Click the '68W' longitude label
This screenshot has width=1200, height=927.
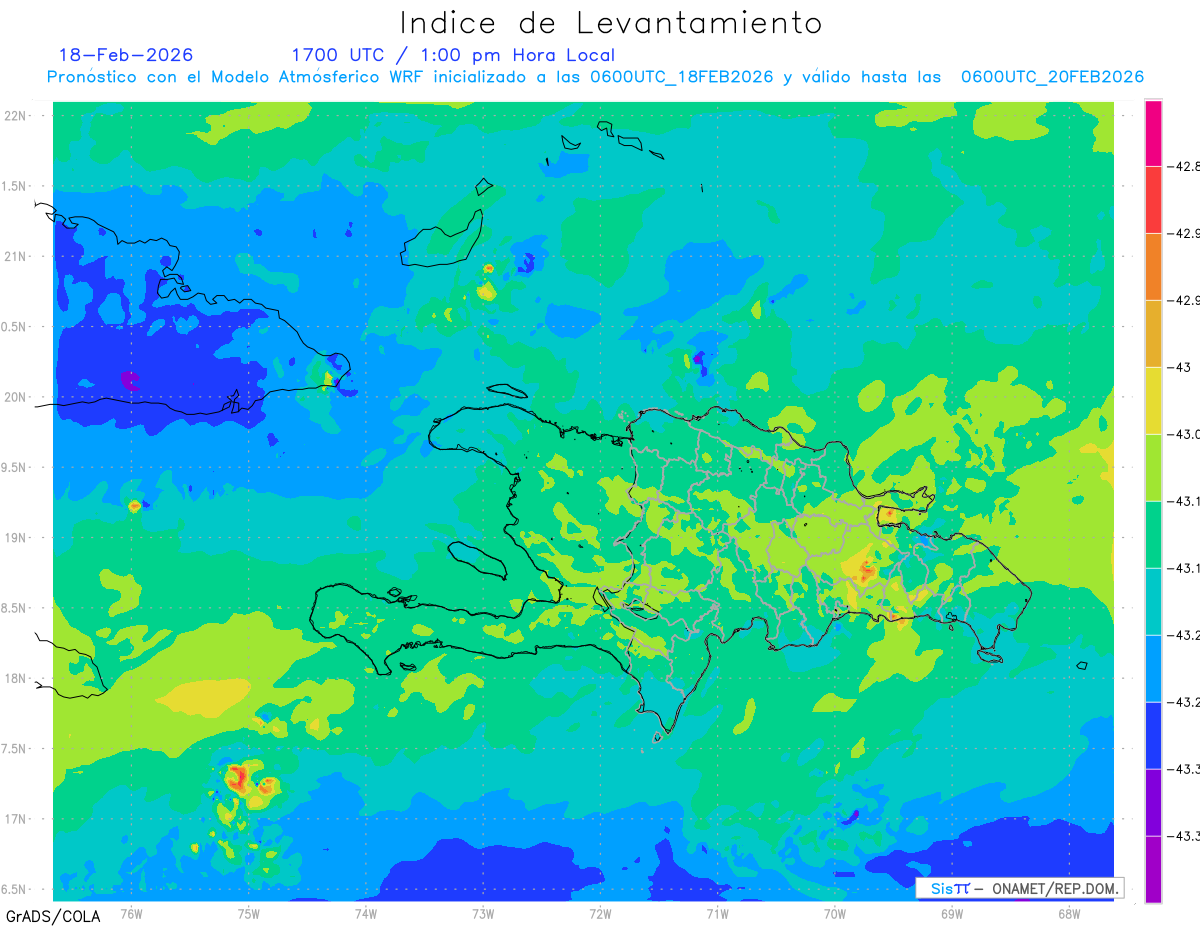[x=1069, y=913]
